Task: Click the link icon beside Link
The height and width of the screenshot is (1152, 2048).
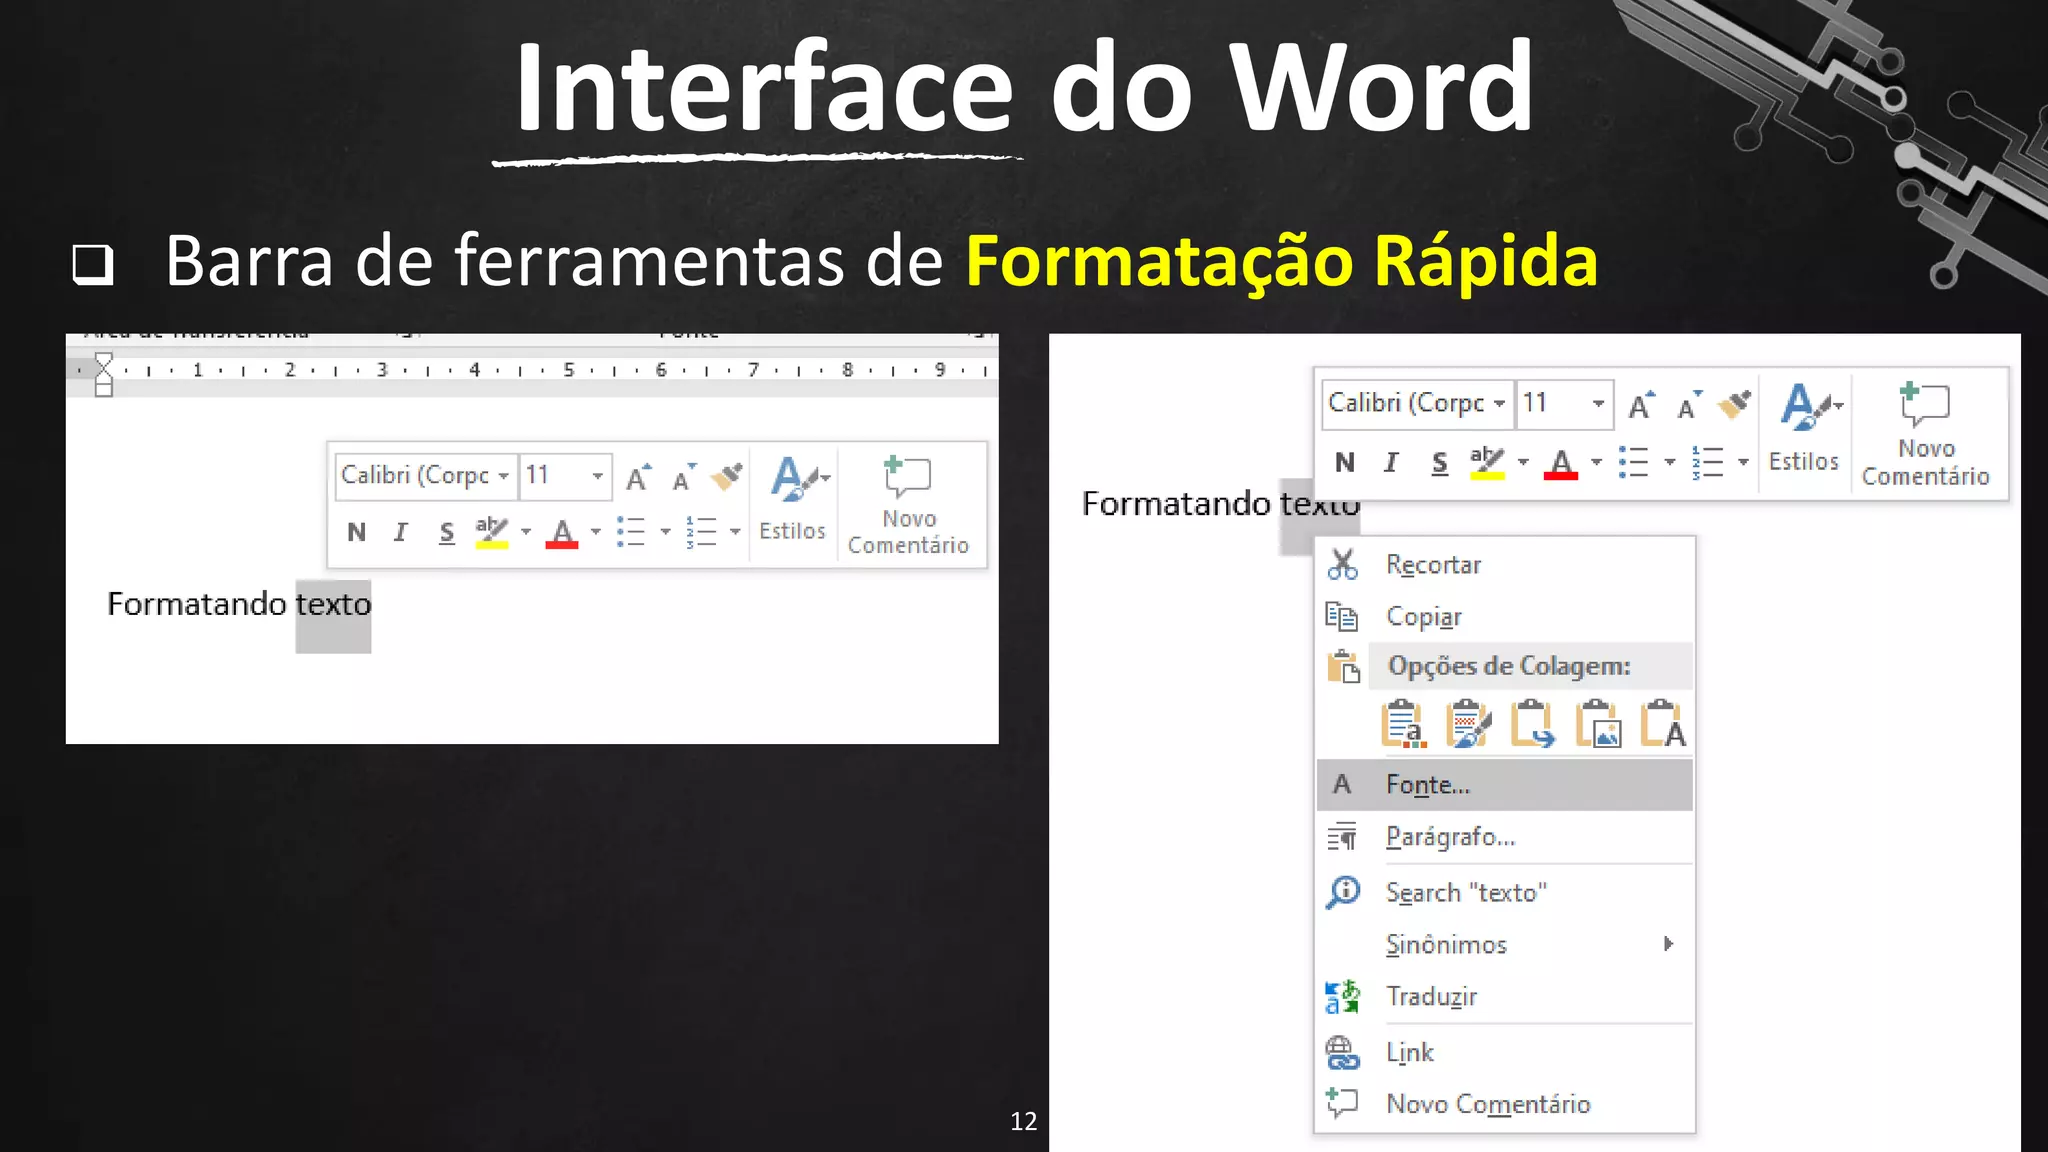Action: point(1342,1053)
